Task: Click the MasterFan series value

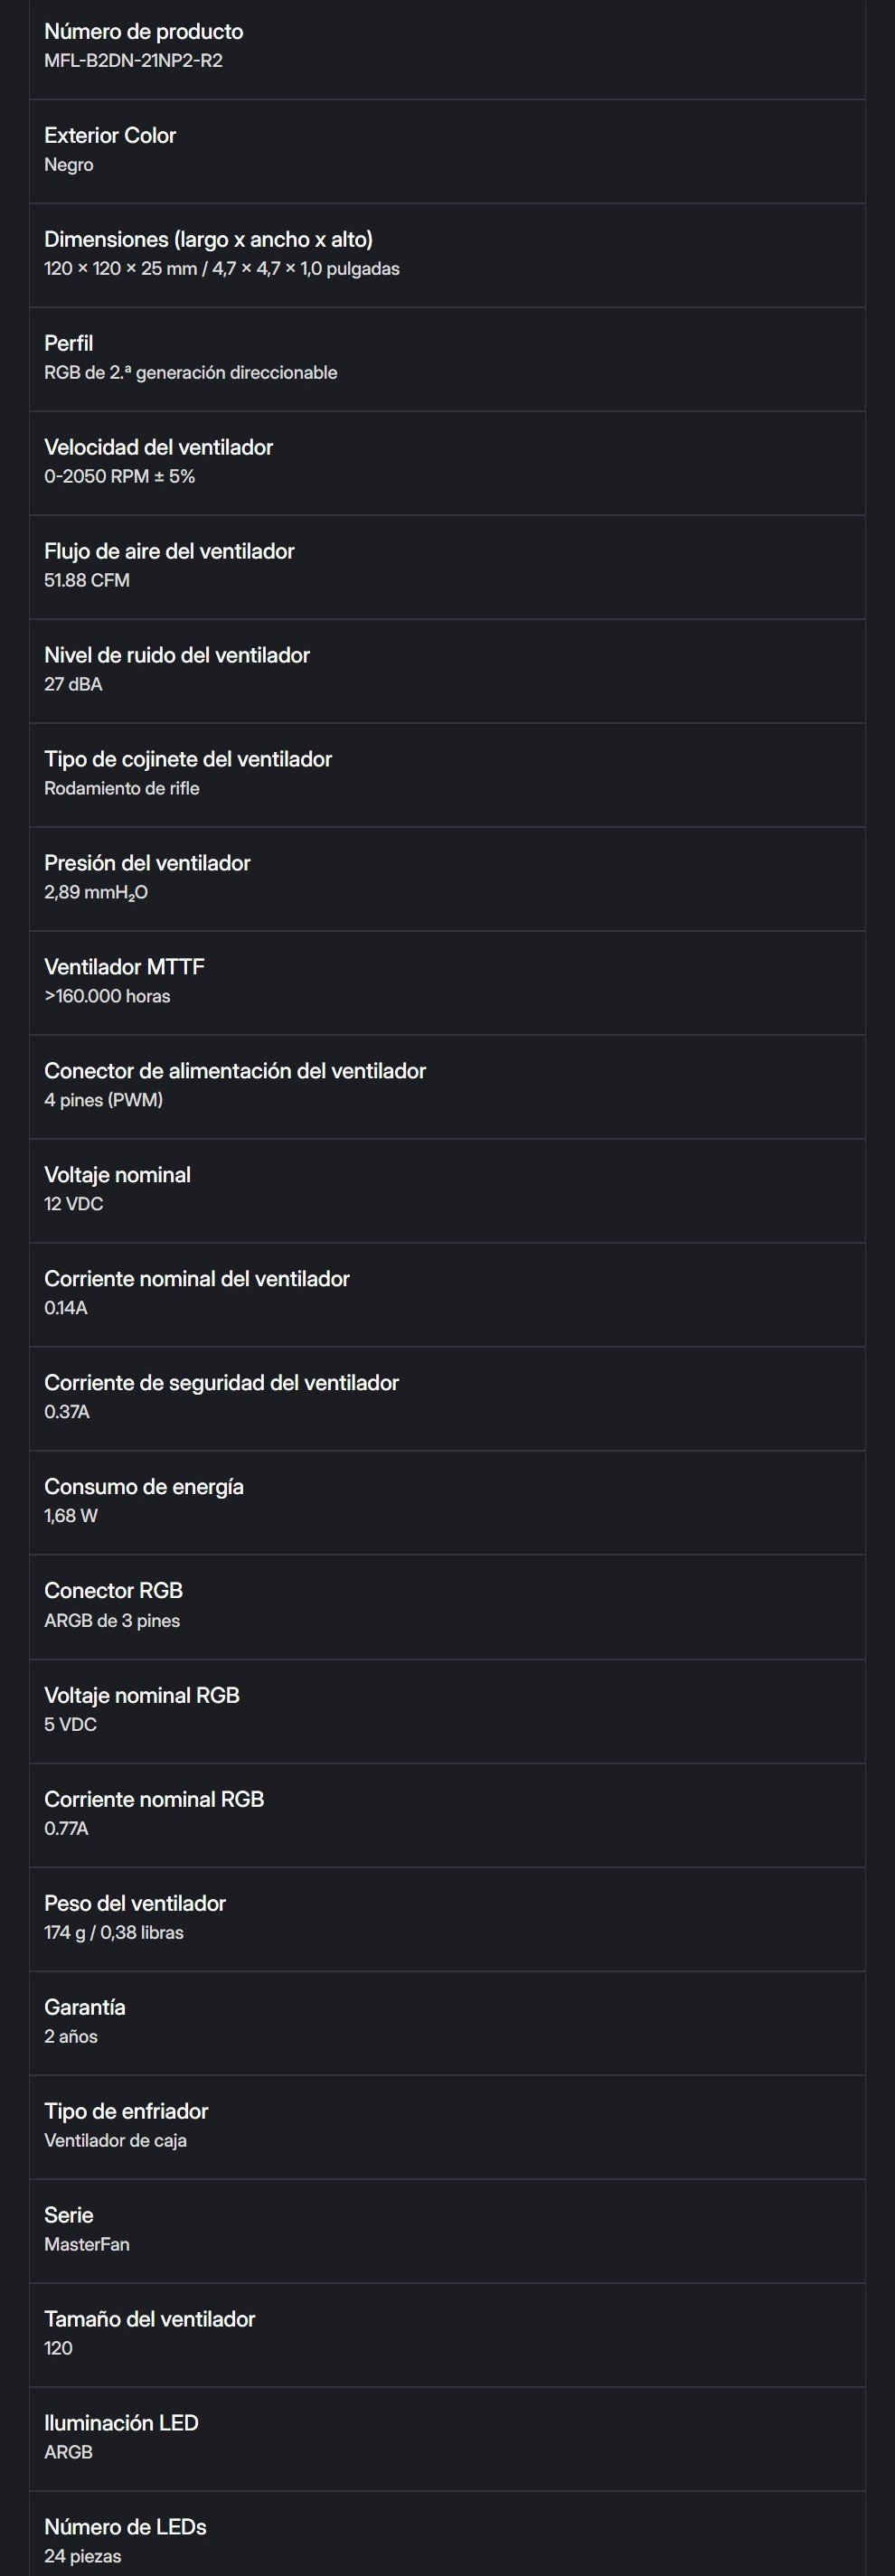Action: click(x=87, y=2245)
